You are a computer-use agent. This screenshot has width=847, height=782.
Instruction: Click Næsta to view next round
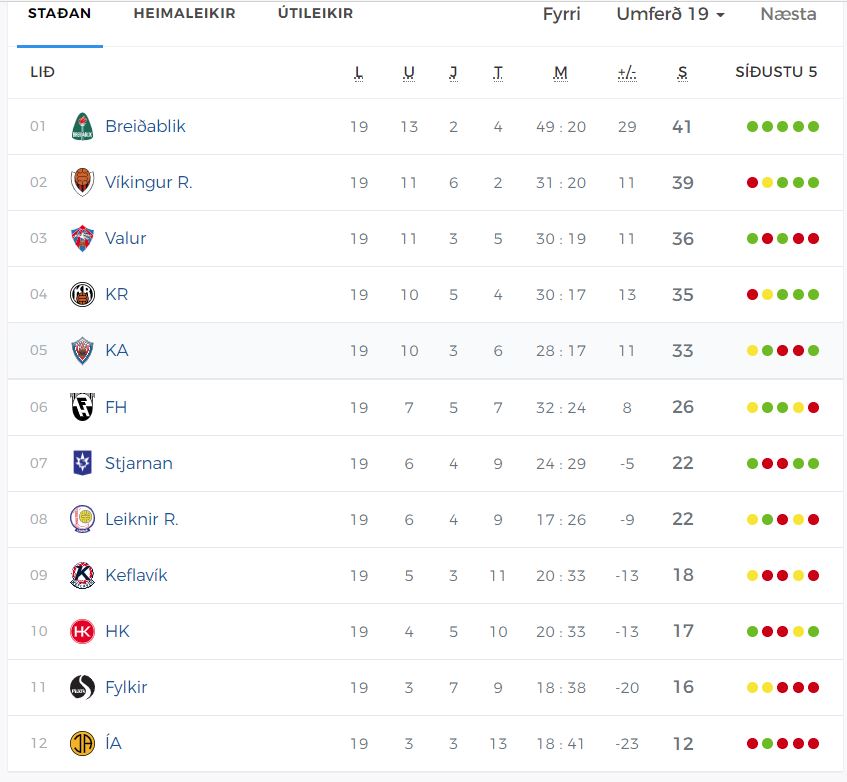click(x=788, y=14)
